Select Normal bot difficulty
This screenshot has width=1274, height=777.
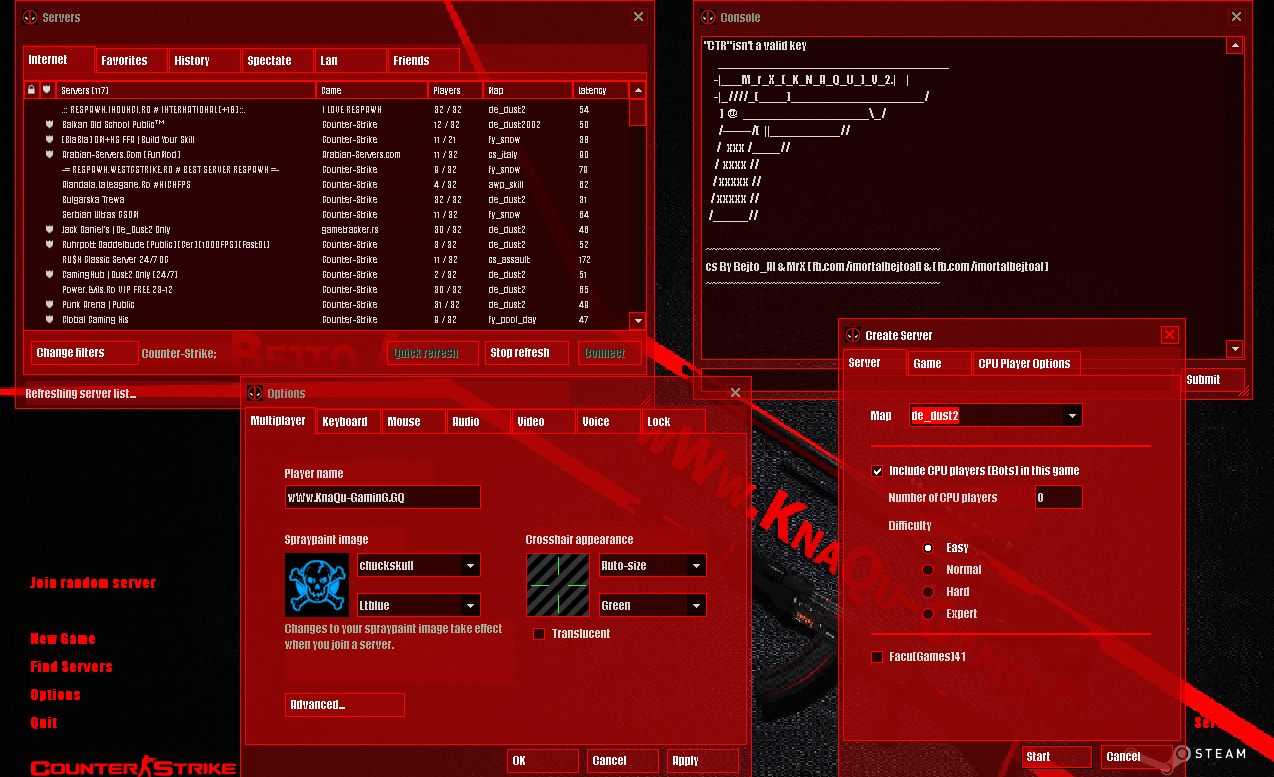click(928, 570)
